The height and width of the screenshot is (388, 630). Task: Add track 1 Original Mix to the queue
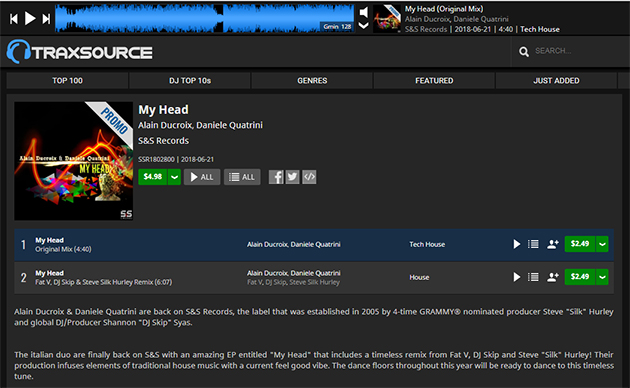point(533,244)
